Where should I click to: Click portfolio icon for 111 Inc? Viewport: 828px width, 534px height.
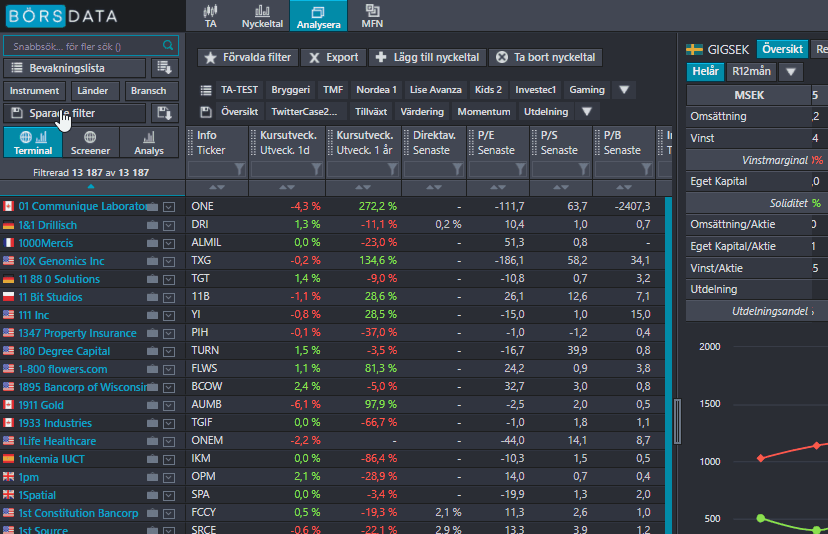(x=152, y=315)
